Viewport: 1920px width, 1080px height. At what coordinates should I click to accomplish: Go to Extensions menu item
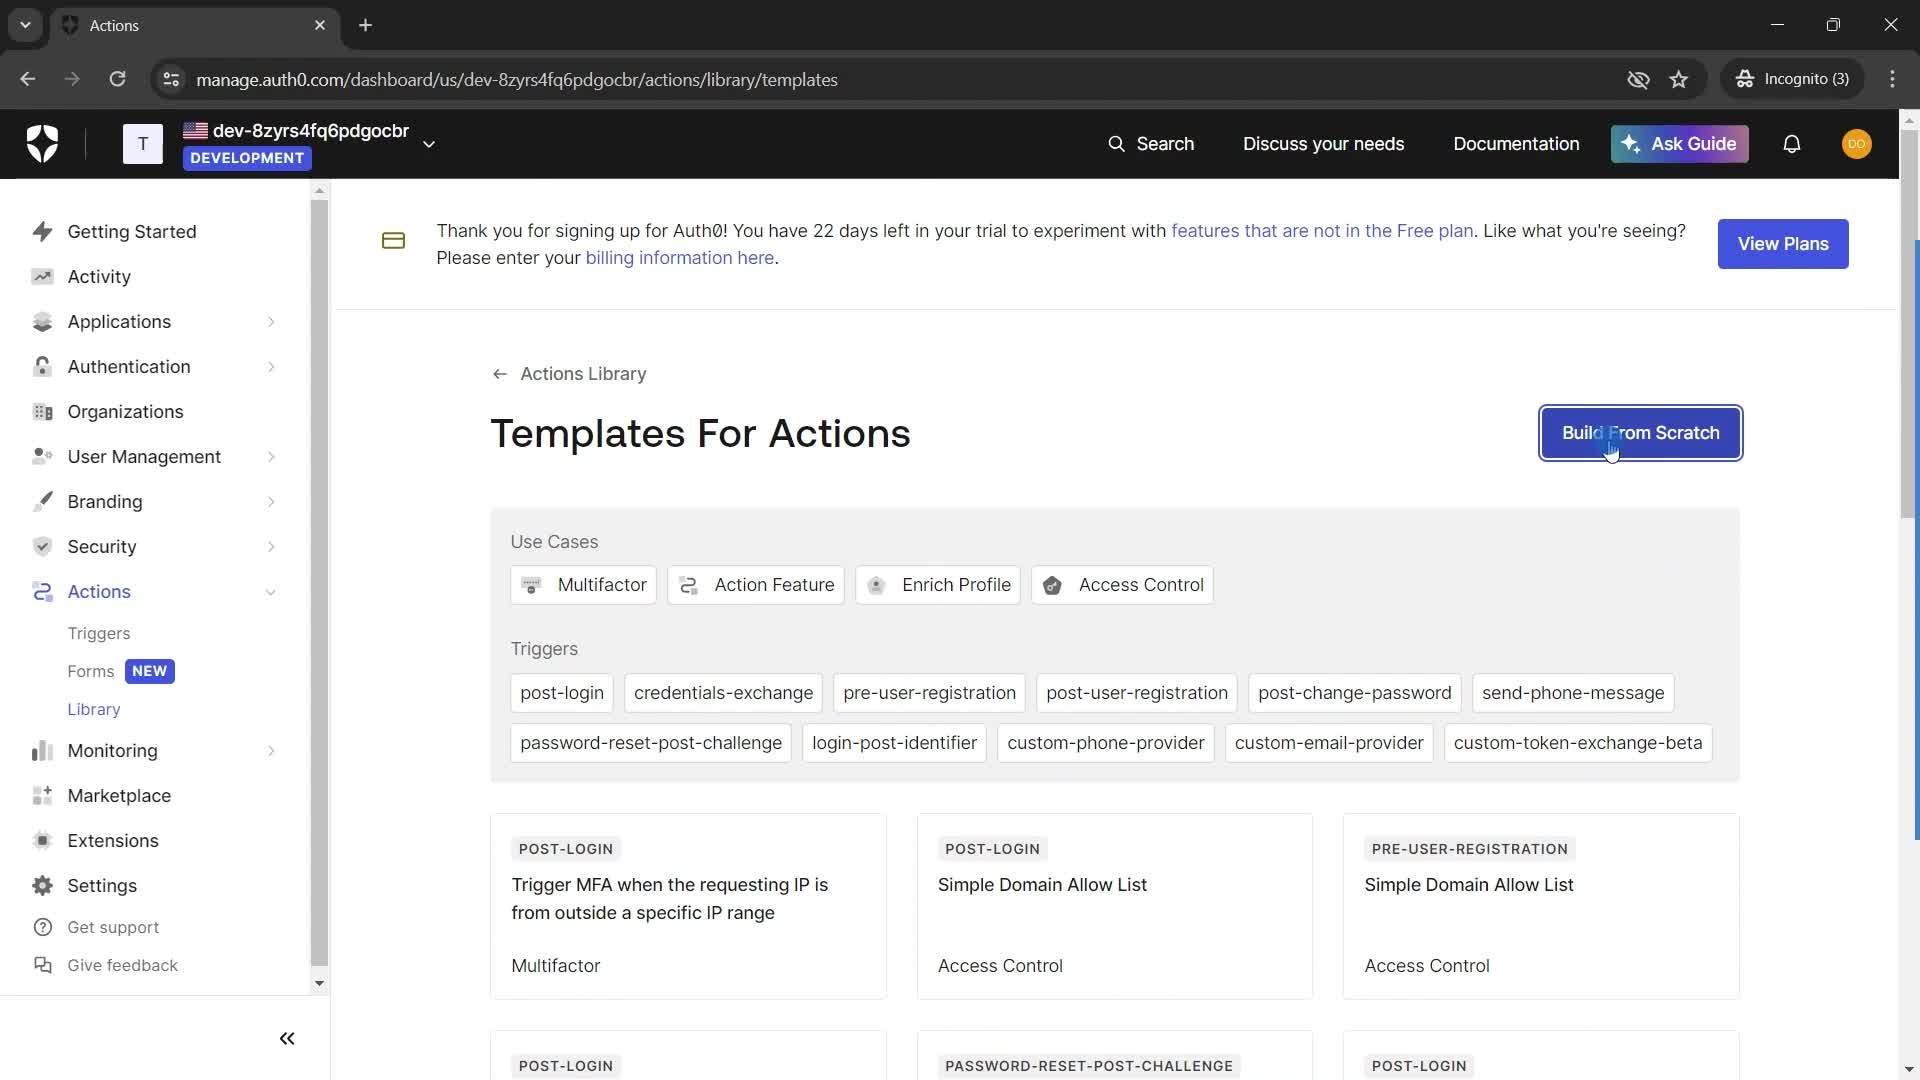[113, 841]
